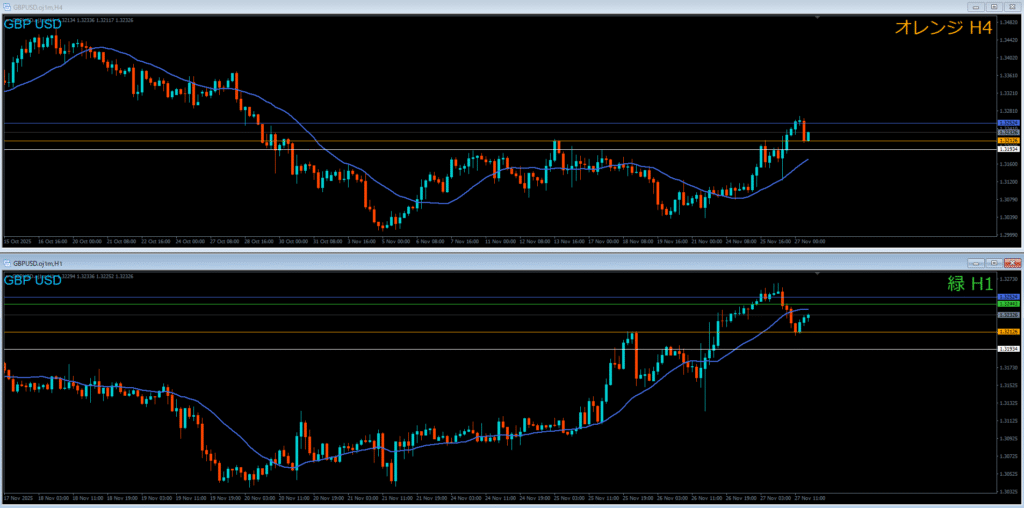Click 1.31325 on the H1 price axis
The image size is (1024, 508).
1009,403
